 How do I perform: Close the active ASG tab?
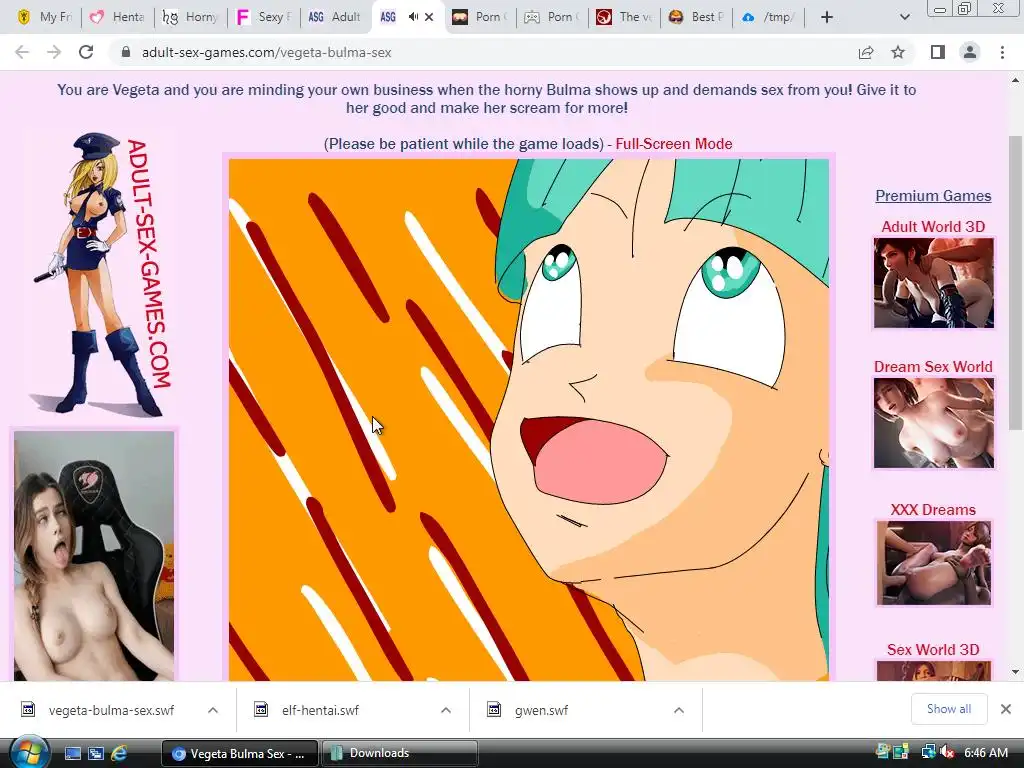429,17
